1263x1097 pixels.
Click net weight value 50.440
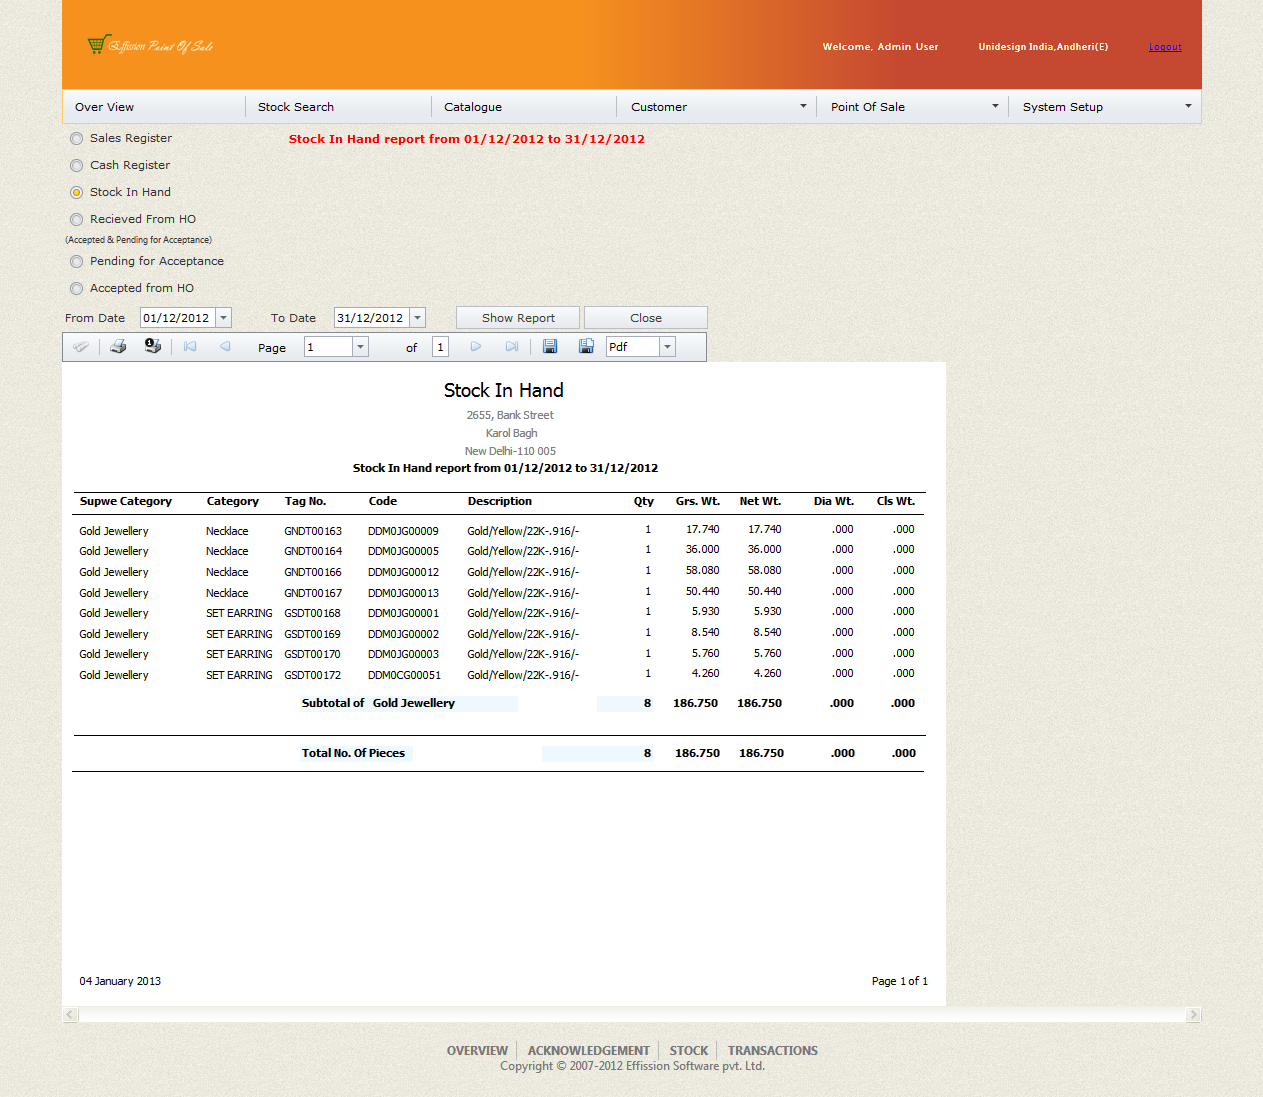pyautogui.click(x=765, y=591)
